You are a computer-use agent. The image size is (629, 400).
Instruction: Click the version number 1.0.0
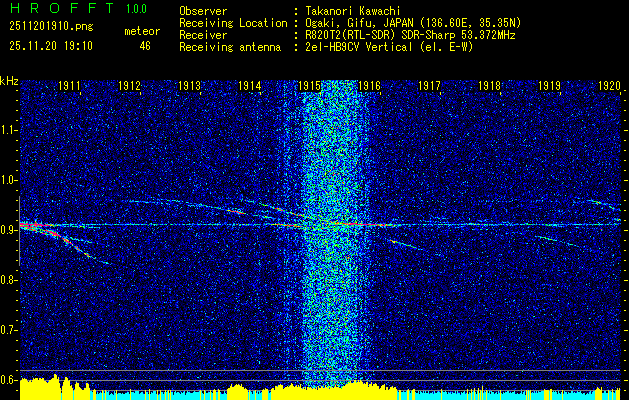pyautogui.click(x=136, y=9)
